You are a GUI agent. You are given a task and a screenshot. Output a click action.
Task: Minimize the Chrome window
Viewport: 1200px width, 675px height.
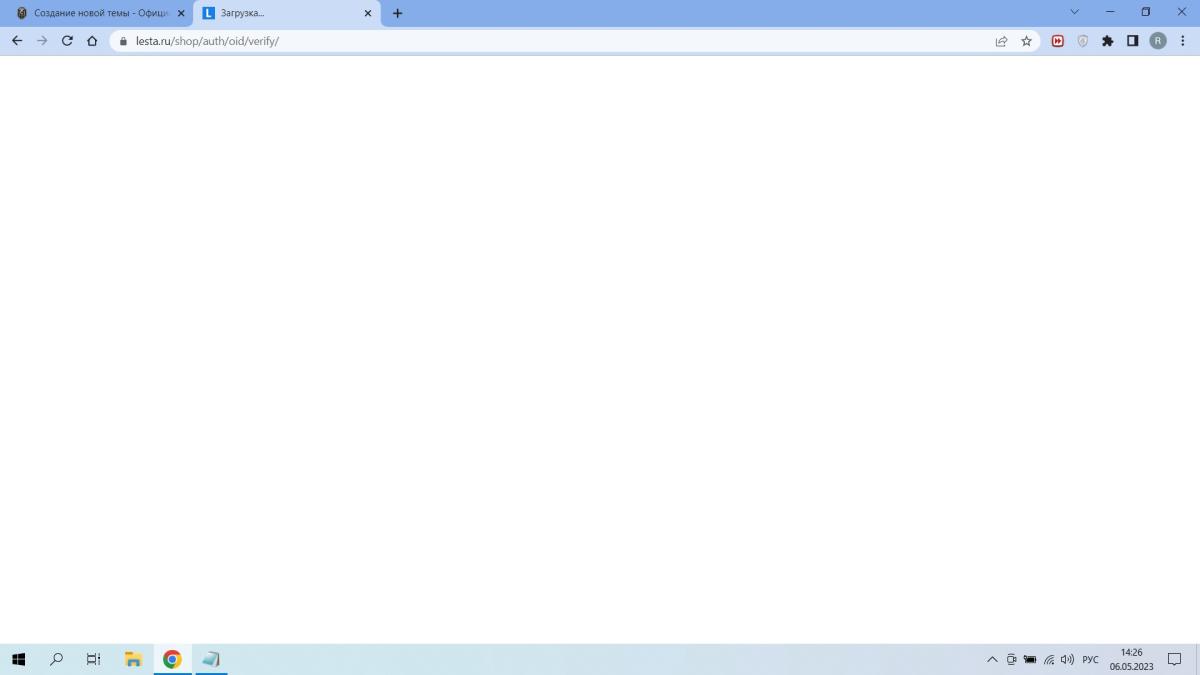tap(1111, 12)
